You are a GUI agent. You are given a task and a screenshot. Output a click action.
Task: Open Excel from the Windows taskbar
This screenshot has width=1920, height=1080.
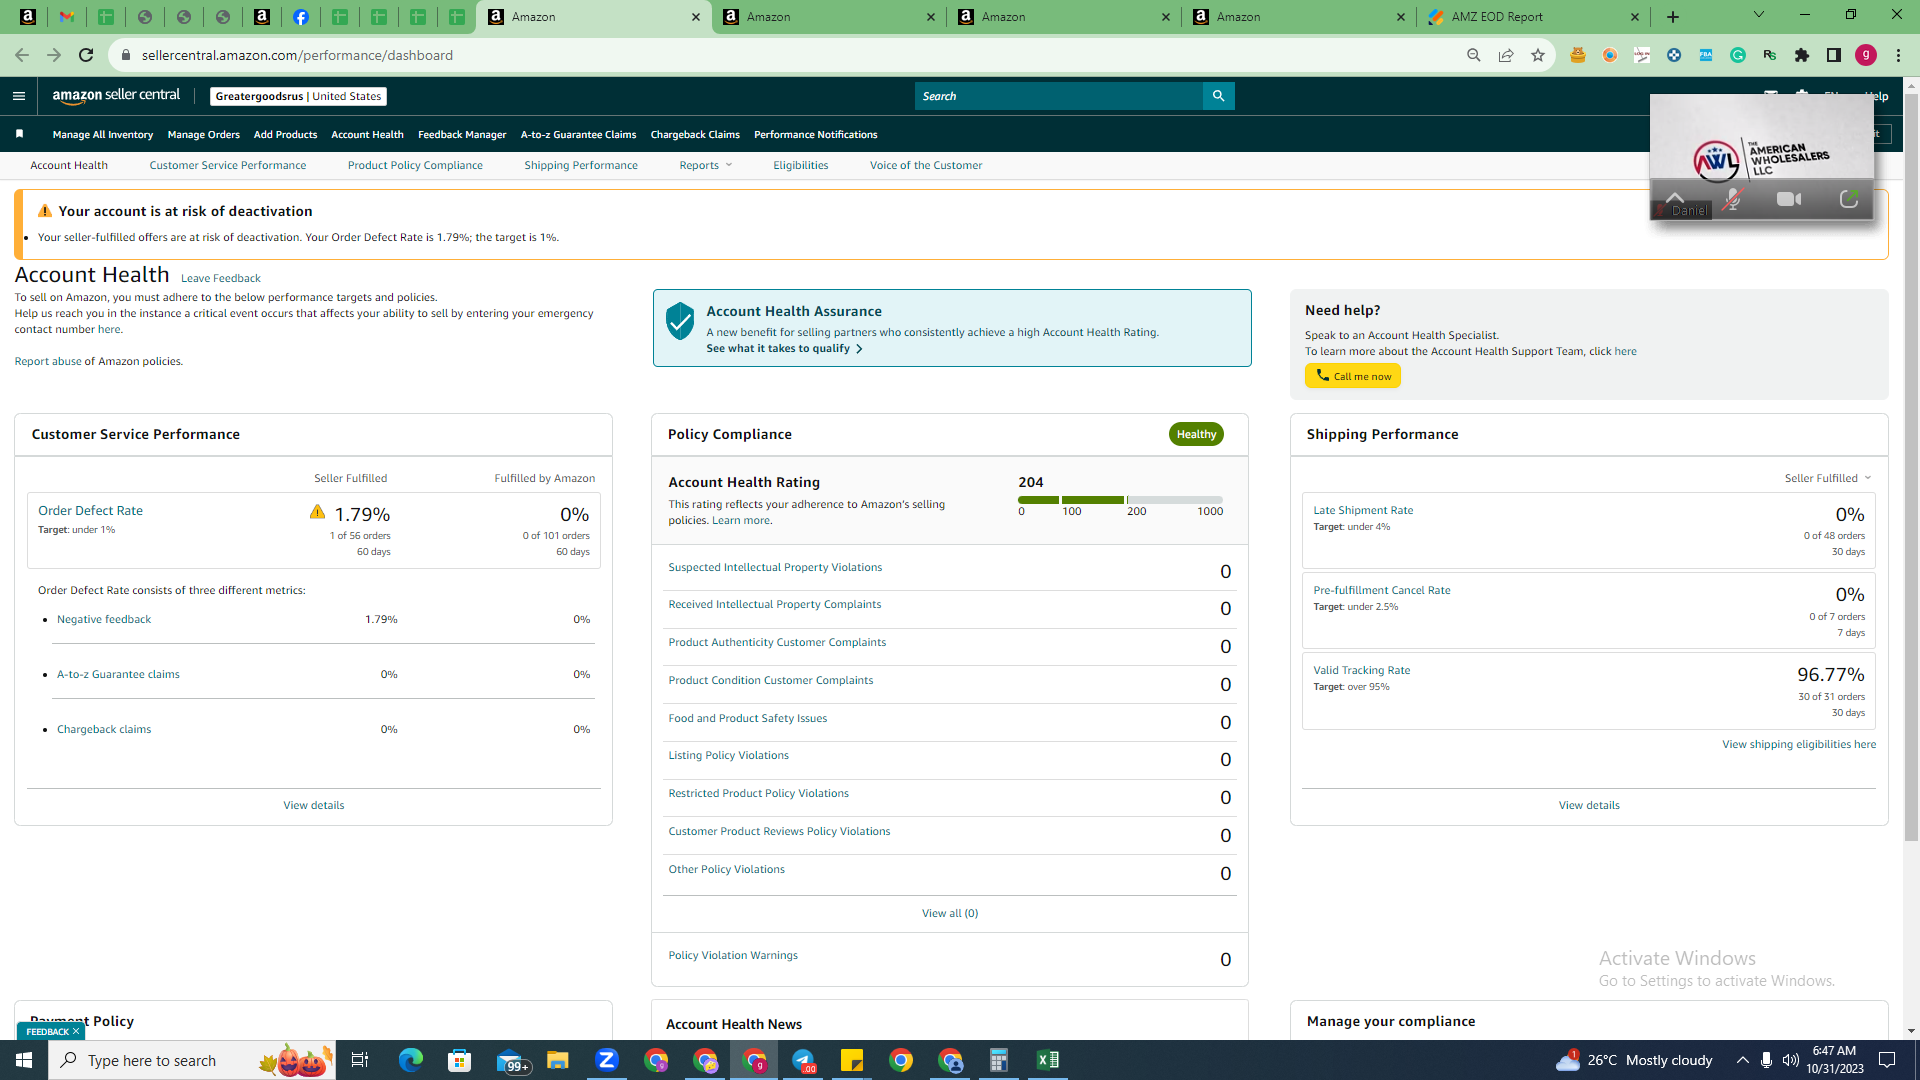point(1048,1060)
